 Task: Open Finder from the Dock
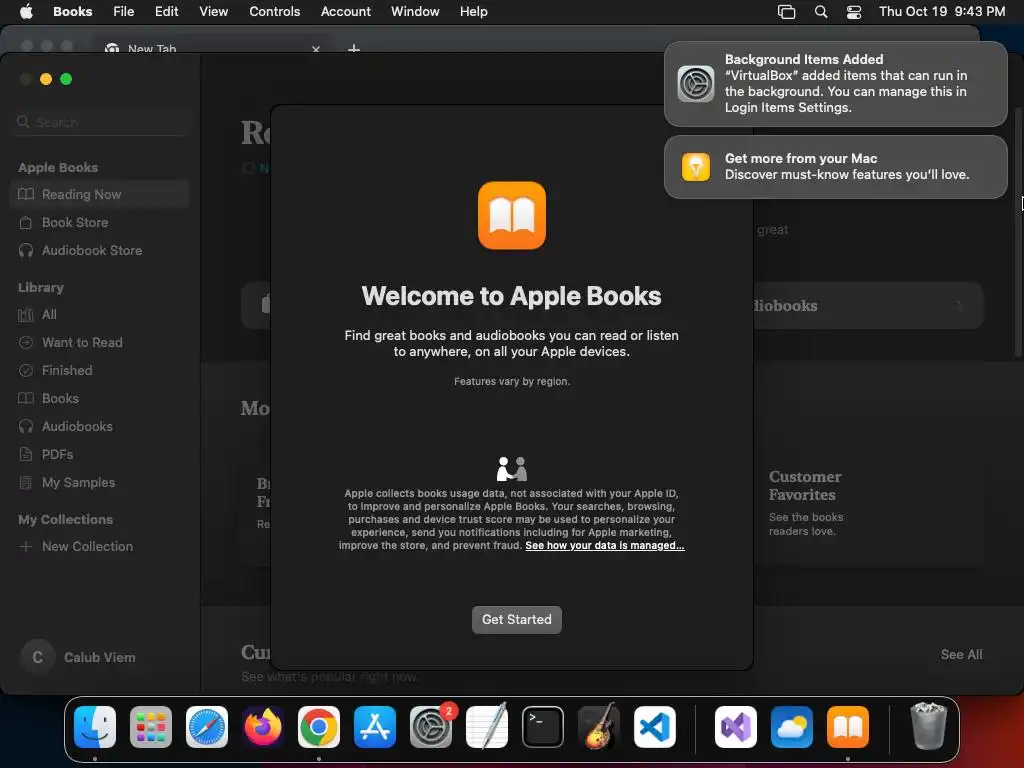95,727
